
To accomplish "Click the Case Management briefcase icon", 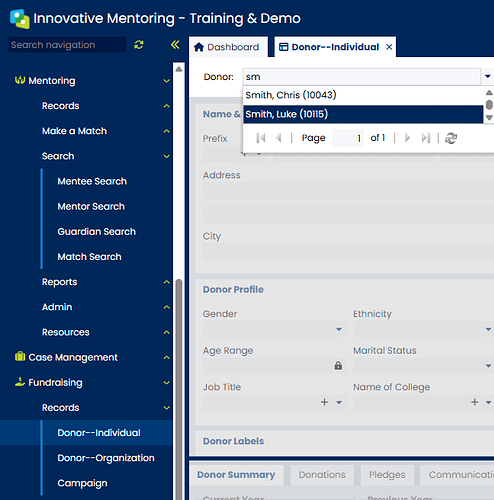I will (20, 357).
